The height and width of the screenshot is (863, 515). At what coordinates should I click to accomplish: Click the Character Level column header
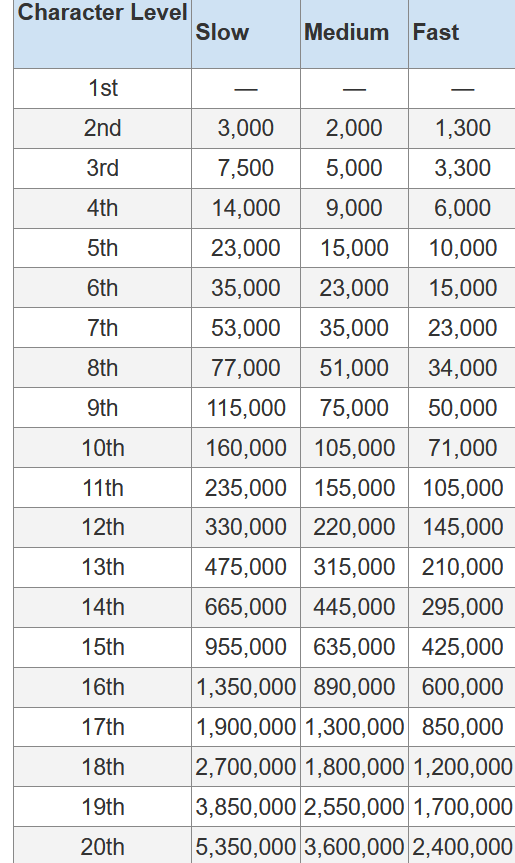[x=102, y=13]
